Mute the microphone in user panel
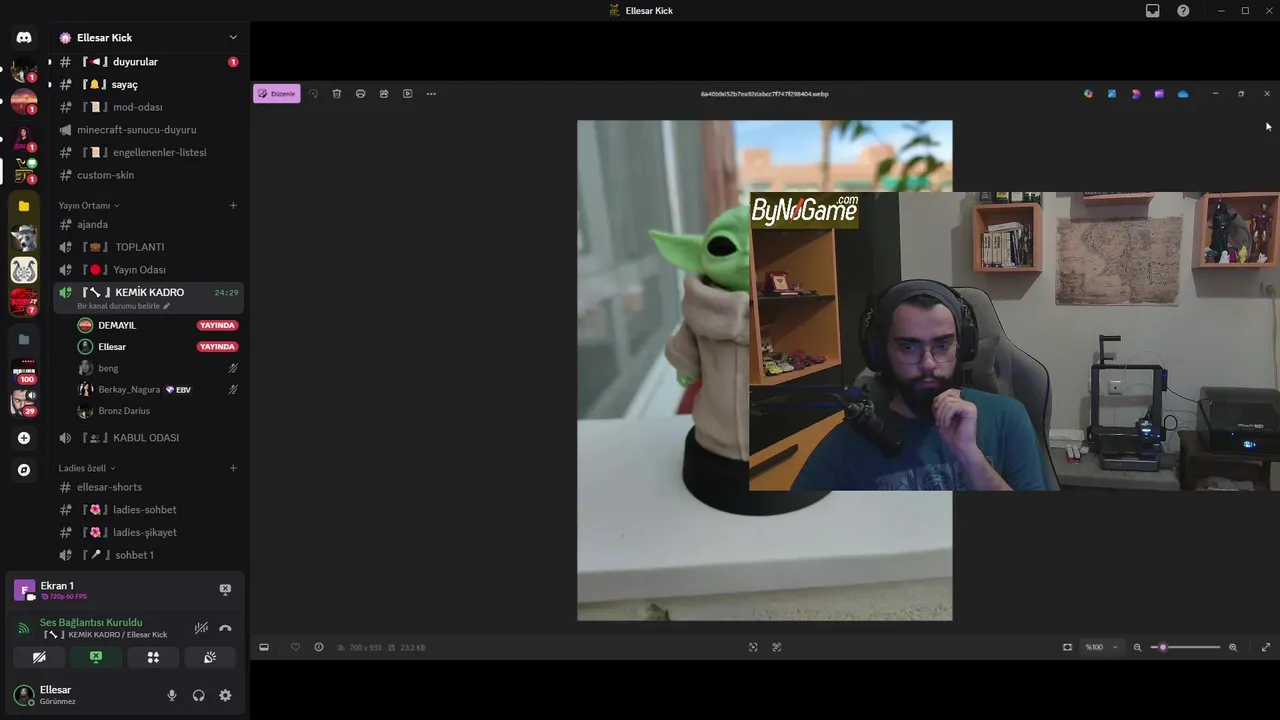 point(172,695)
